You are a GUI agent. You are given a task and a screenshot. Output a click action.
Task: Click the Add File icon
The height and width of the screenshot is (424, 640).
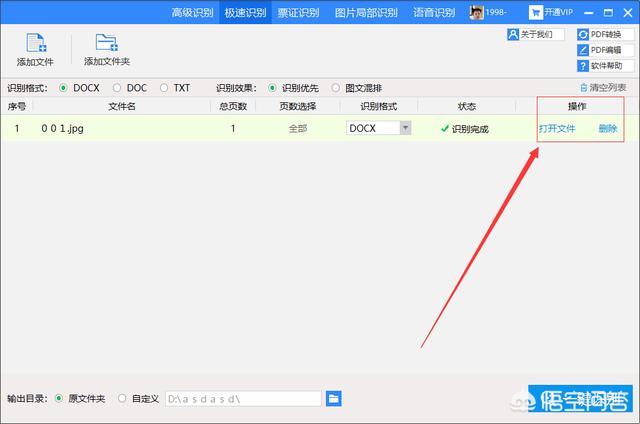[36, 44]
